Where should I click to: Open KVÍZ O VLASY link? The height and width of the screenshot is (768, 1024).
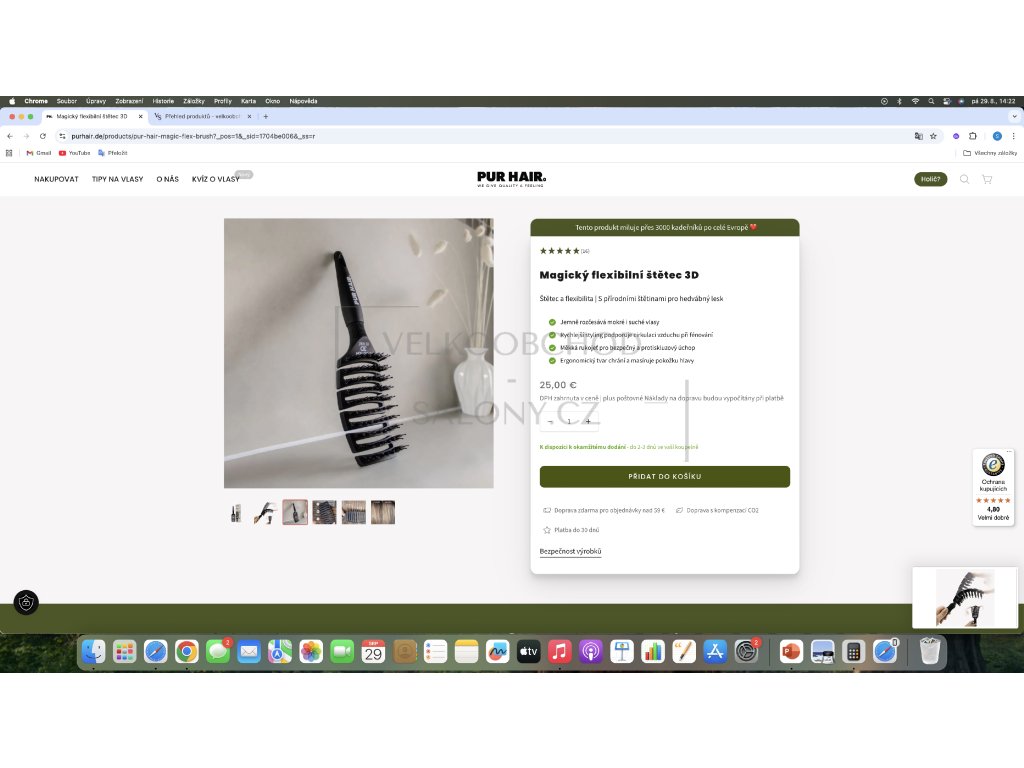[x=216, y=179]
